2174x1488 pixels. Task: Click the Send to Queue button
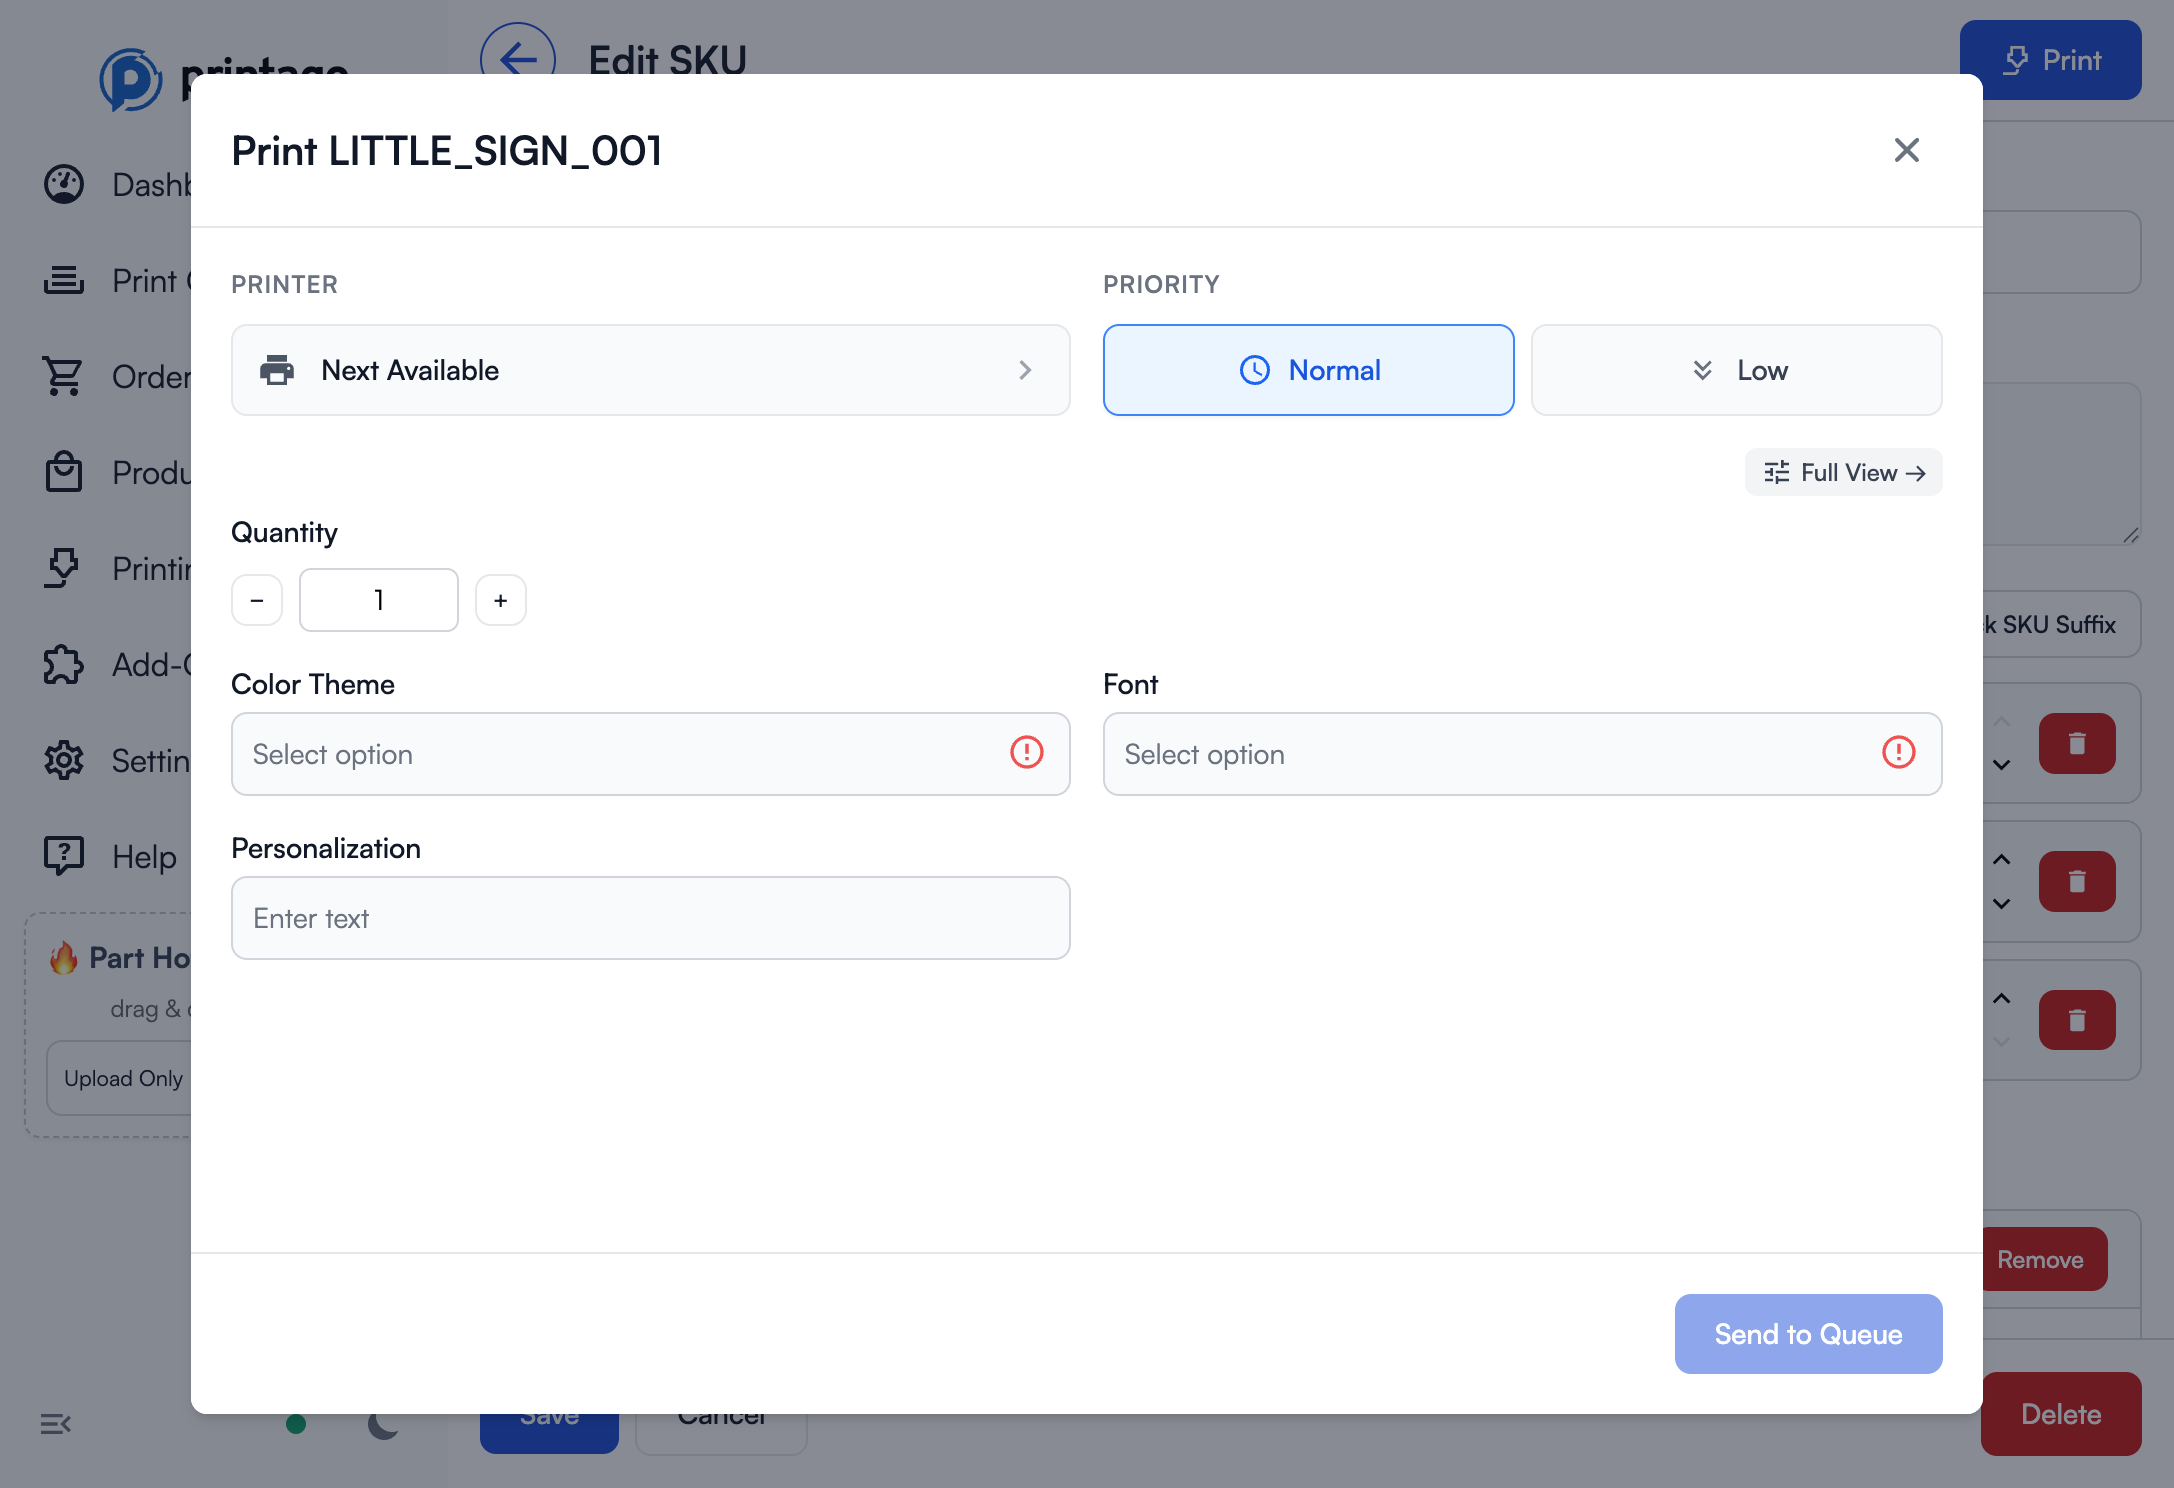[1807, 1334]
